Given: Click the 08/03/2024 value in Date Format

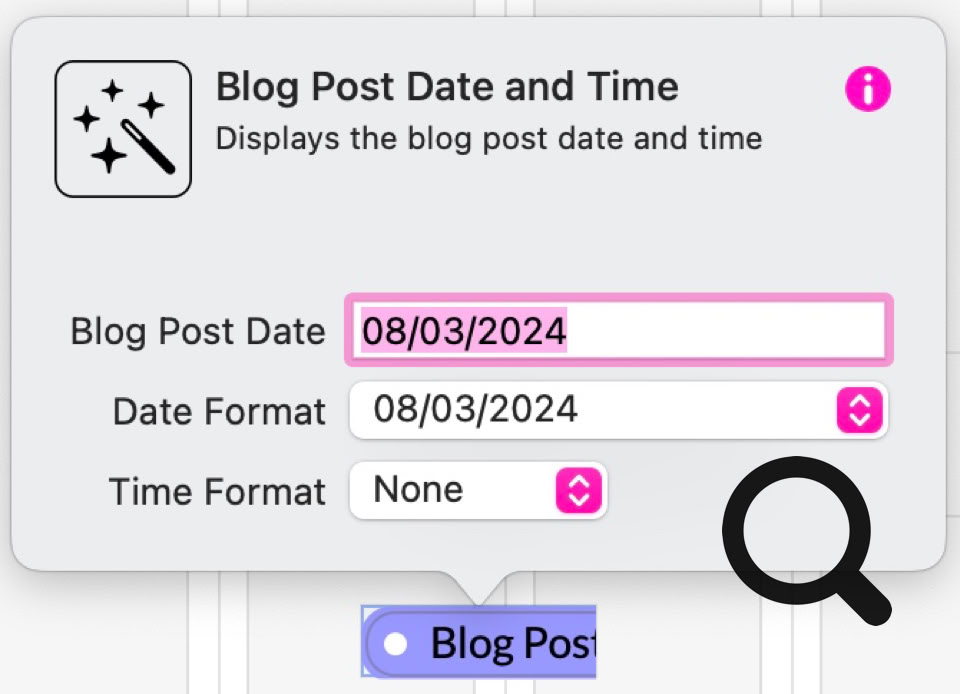Looking at the screenshot, I should [x=475, y=409].
